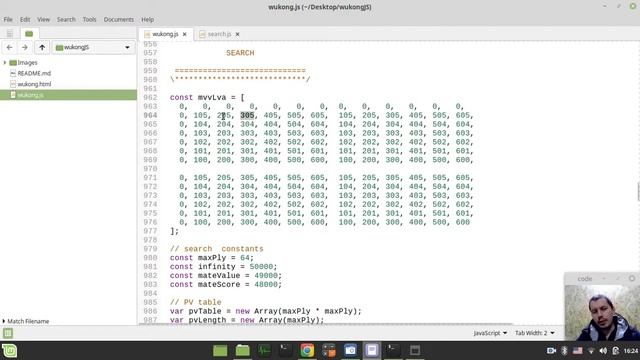Open power manager tray icon
The height and width of the screenshot is (360, 640).
[616, 351]
